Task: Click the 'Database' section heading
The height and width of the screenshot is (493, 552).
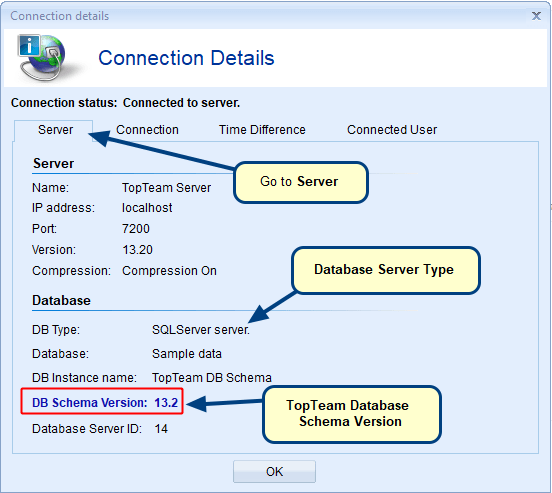Action: pos(61,300)
